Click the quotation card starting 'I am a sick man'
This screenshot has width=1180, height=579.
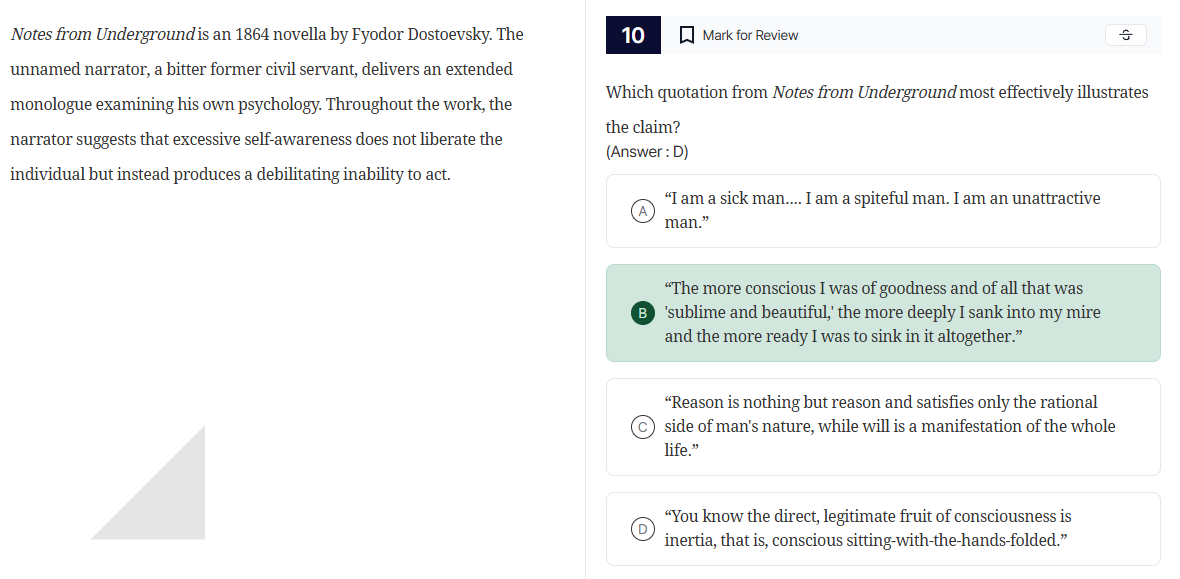pos(883,211)
